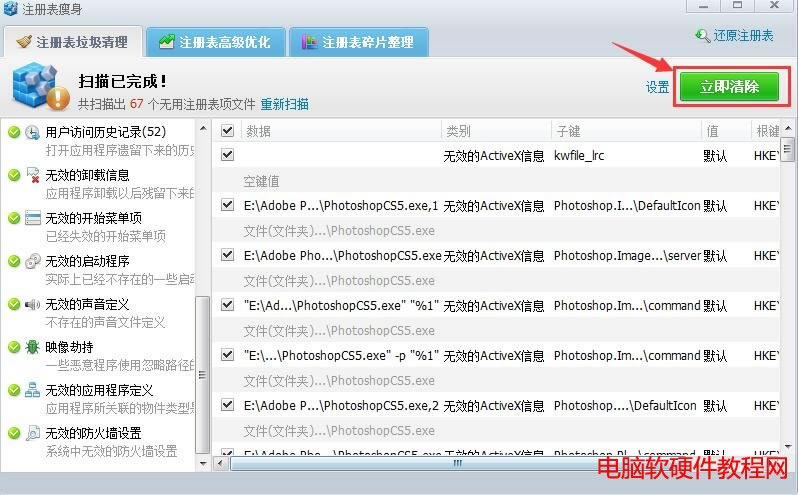Click results table vertical scroll-up arrow
The width and height of the screenshot is (798, 495).
[x=788, y=128]
